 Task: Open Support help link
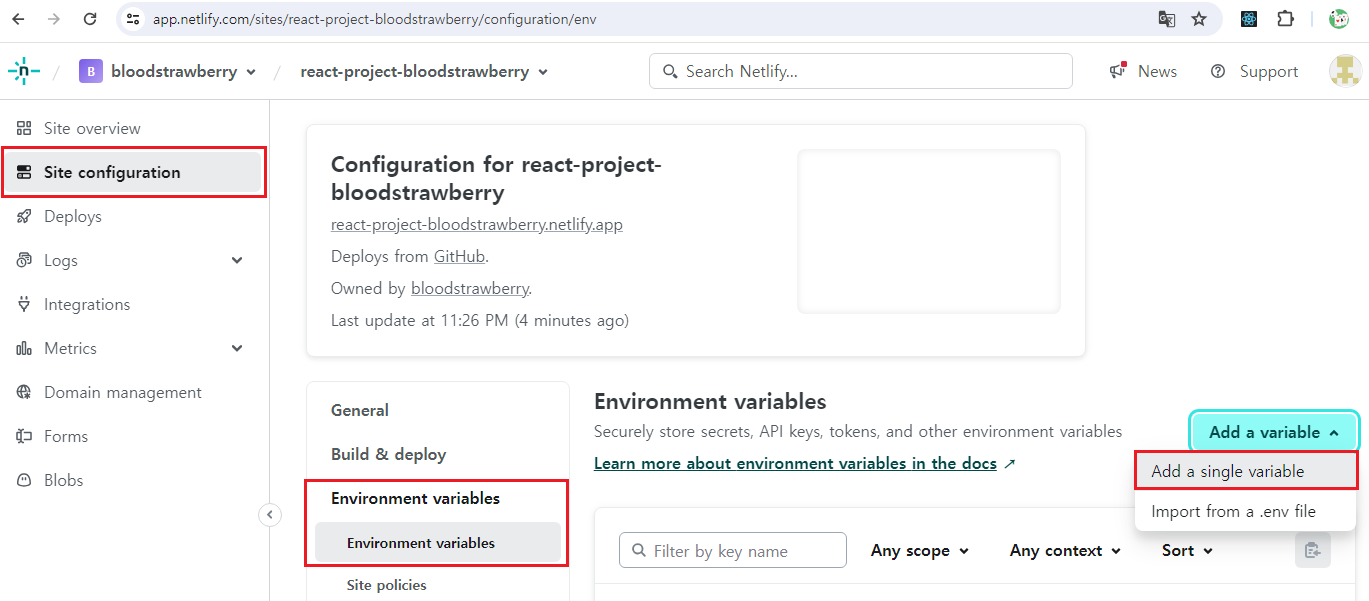pyautogui.click(x=1254, y=71)
